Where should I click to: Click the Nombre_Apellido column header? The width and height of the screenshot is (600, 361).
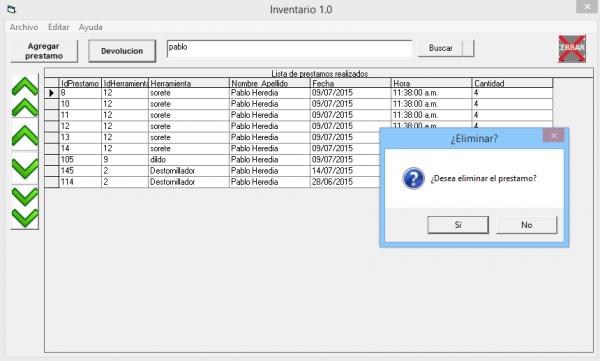click(269, 83)
